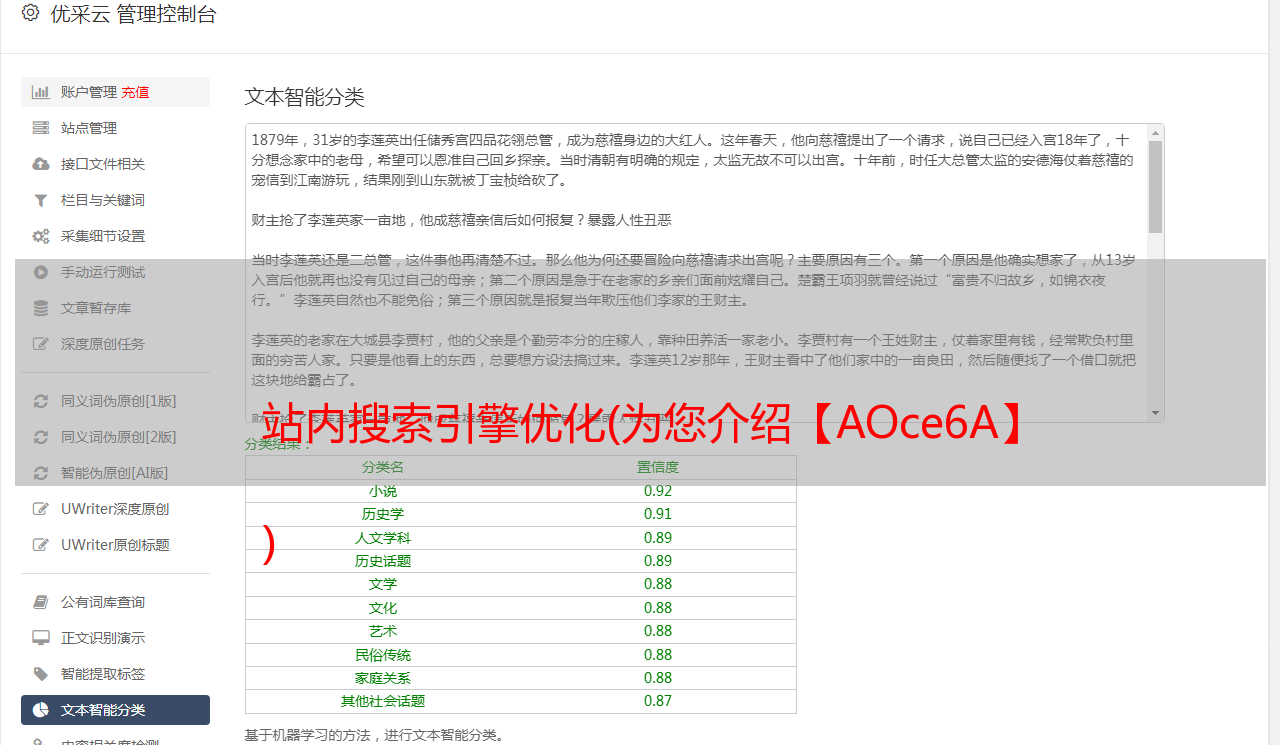This screenshot has width=1280, height=745.
Task: Click the pie chart icon for 文本智能分类
Action: pos(41,710)
